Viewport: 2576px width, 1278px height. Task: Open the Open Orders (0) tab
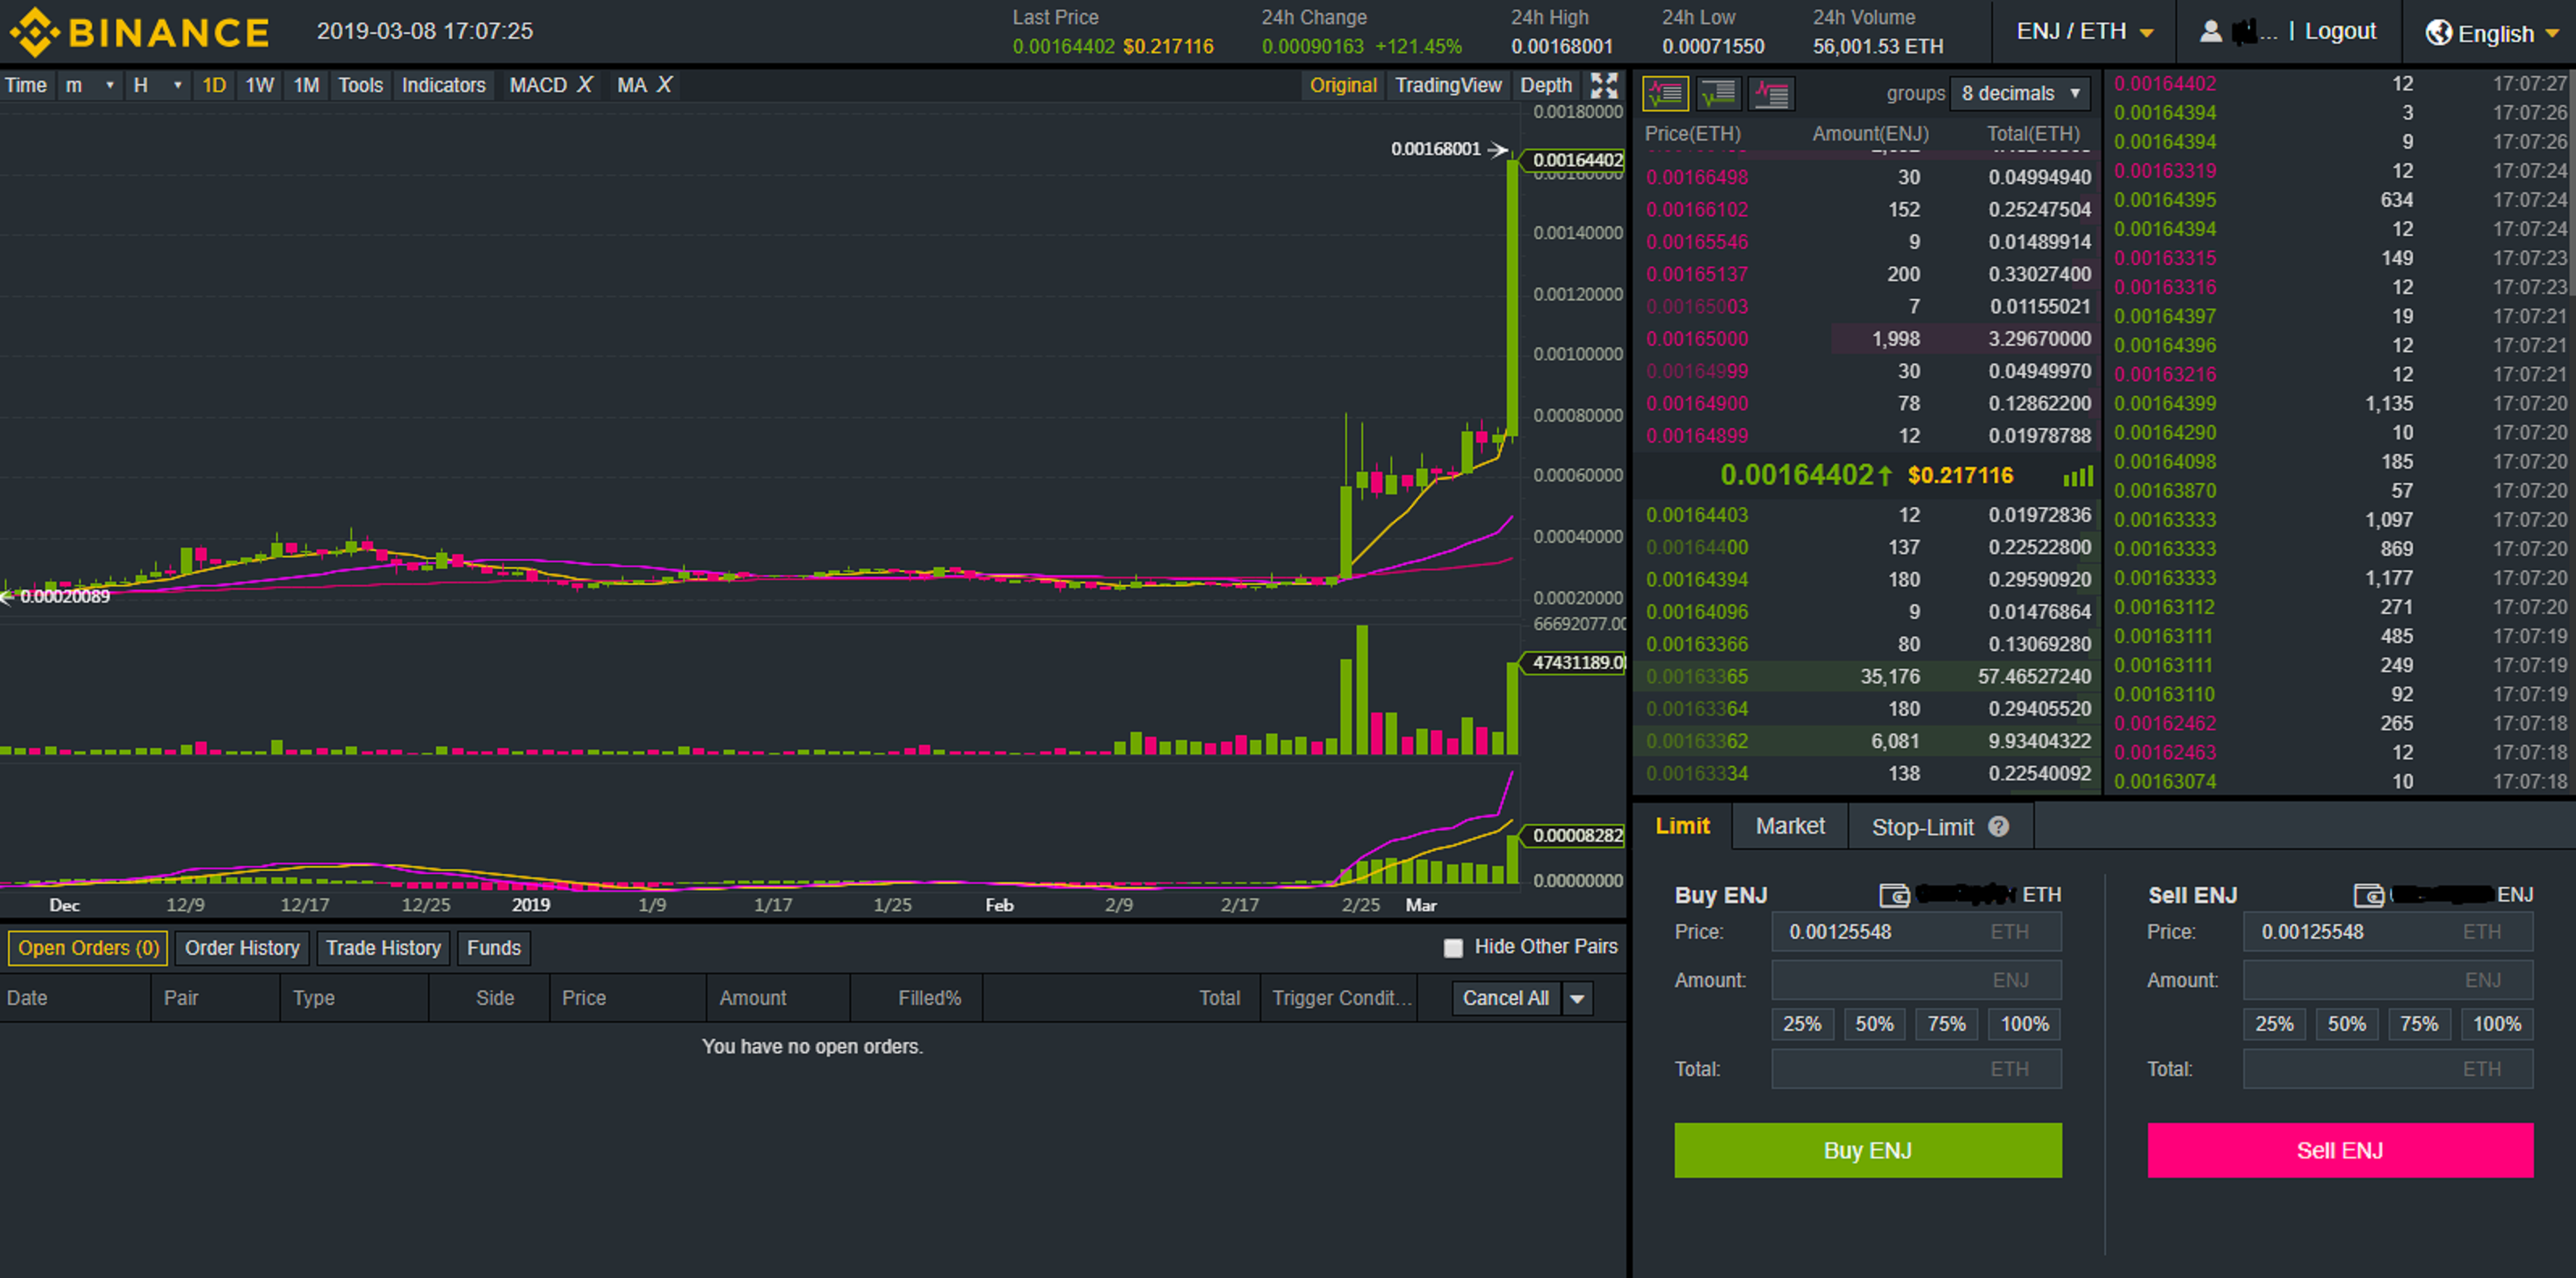click(89, 948)
